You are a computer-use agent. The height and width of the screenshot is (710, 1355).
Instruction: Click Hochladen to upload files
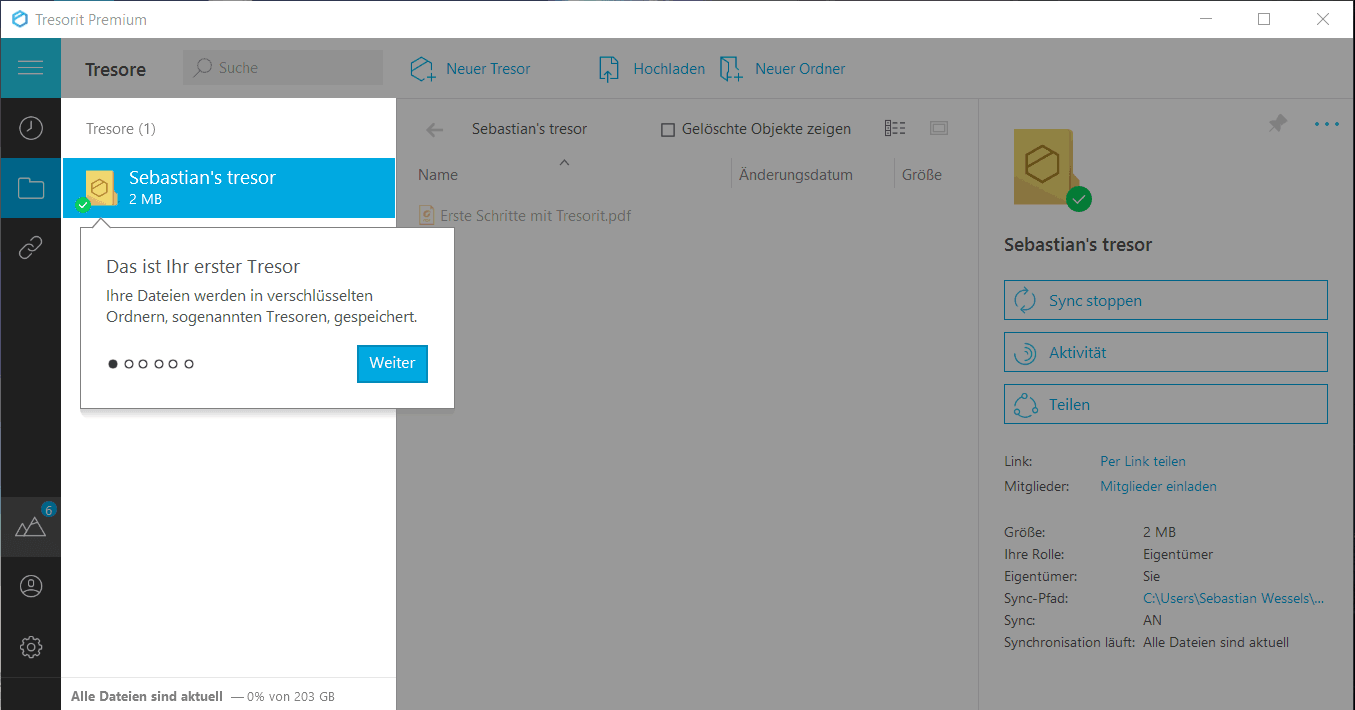click(652, 69)
